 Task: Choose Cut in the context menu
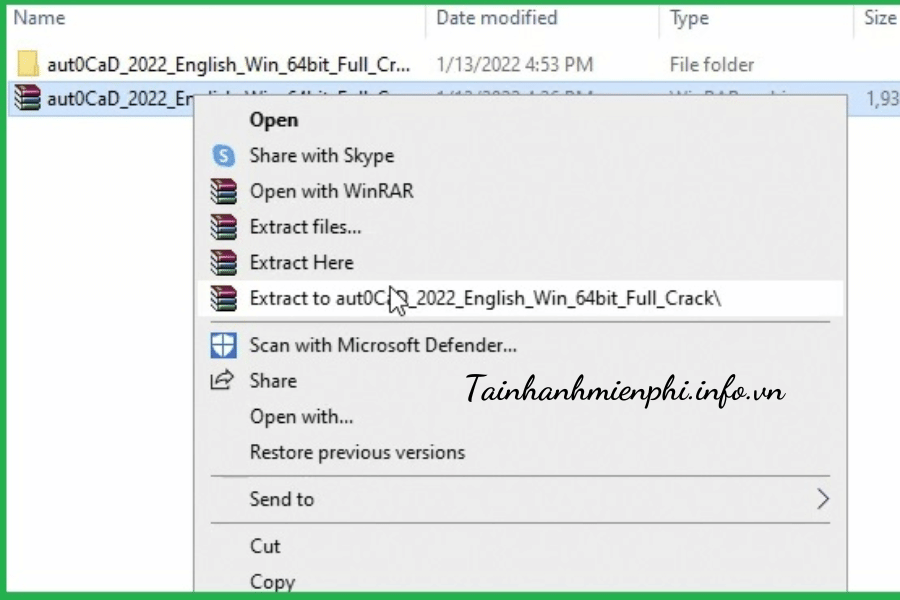(265, 546)
